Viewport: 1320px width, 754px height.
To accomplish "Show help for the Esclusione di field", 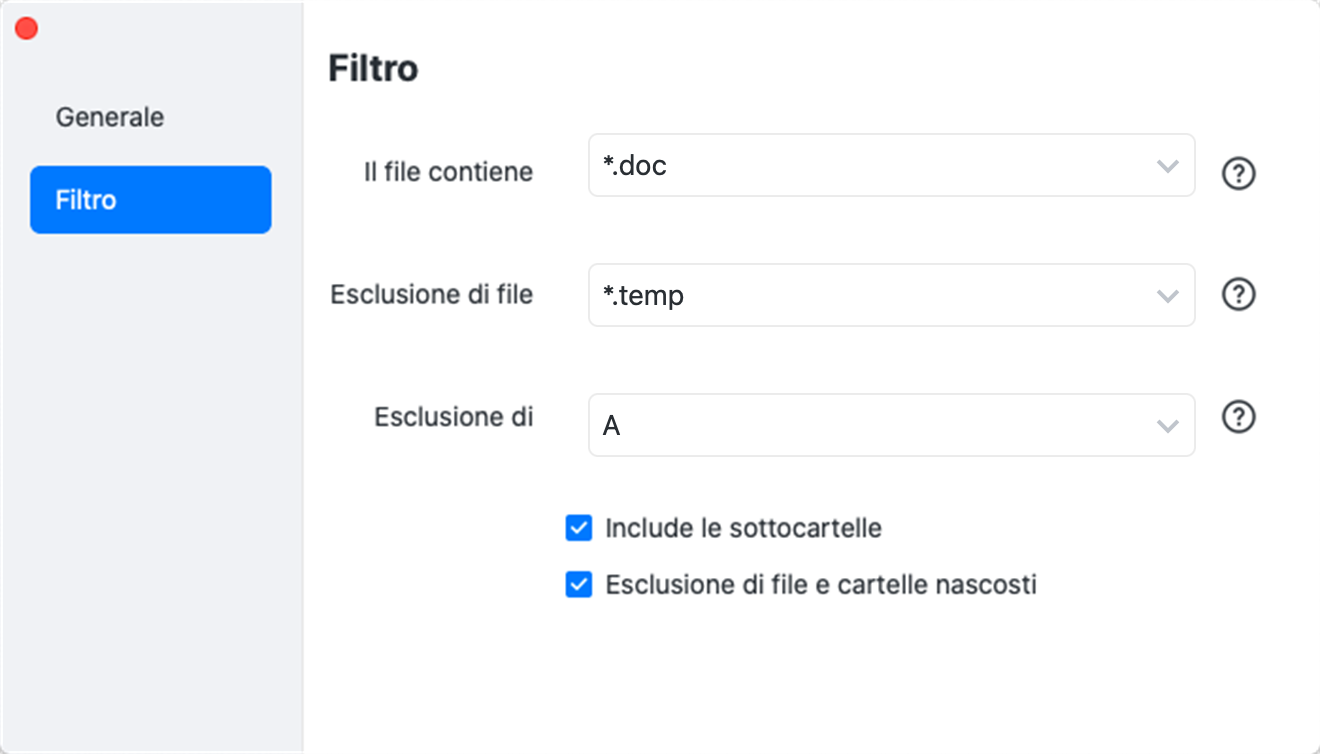I will coord(1238,417).
